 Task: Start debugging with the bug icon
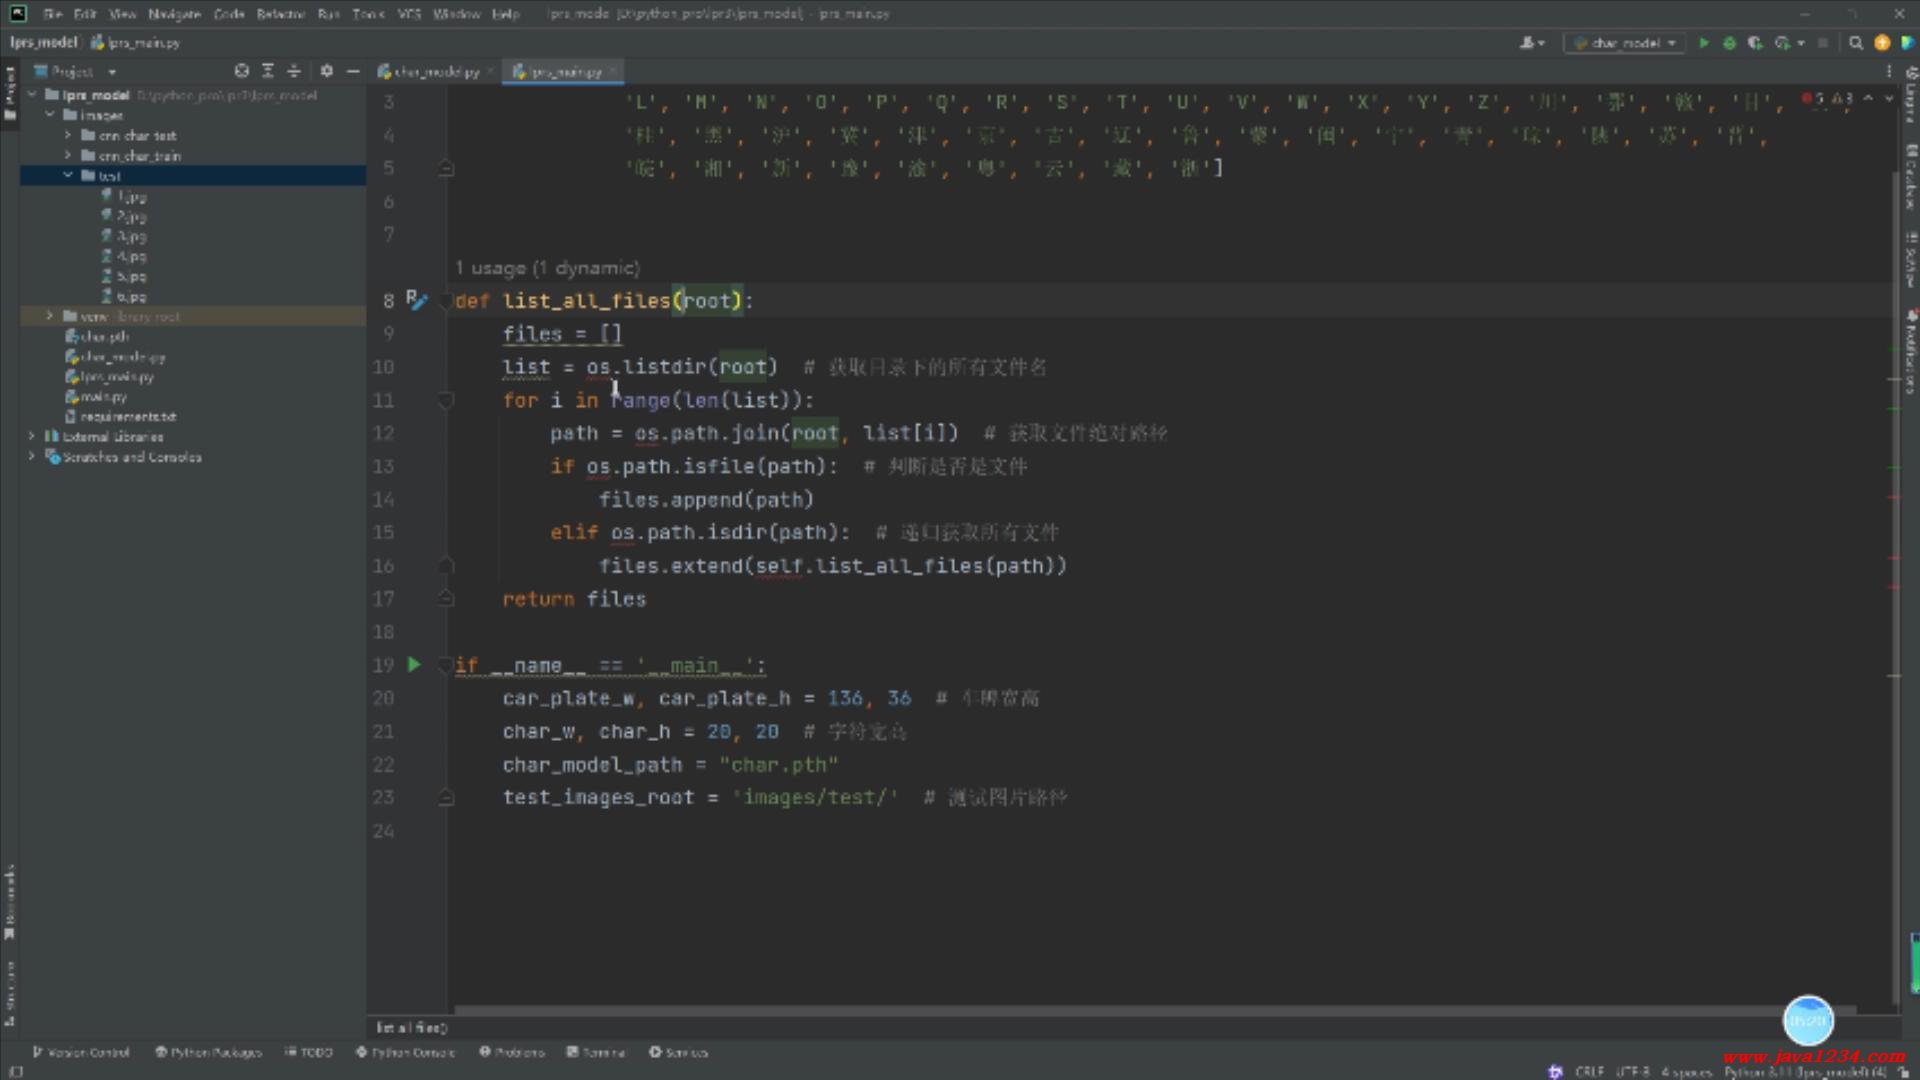coord(1729,43)
